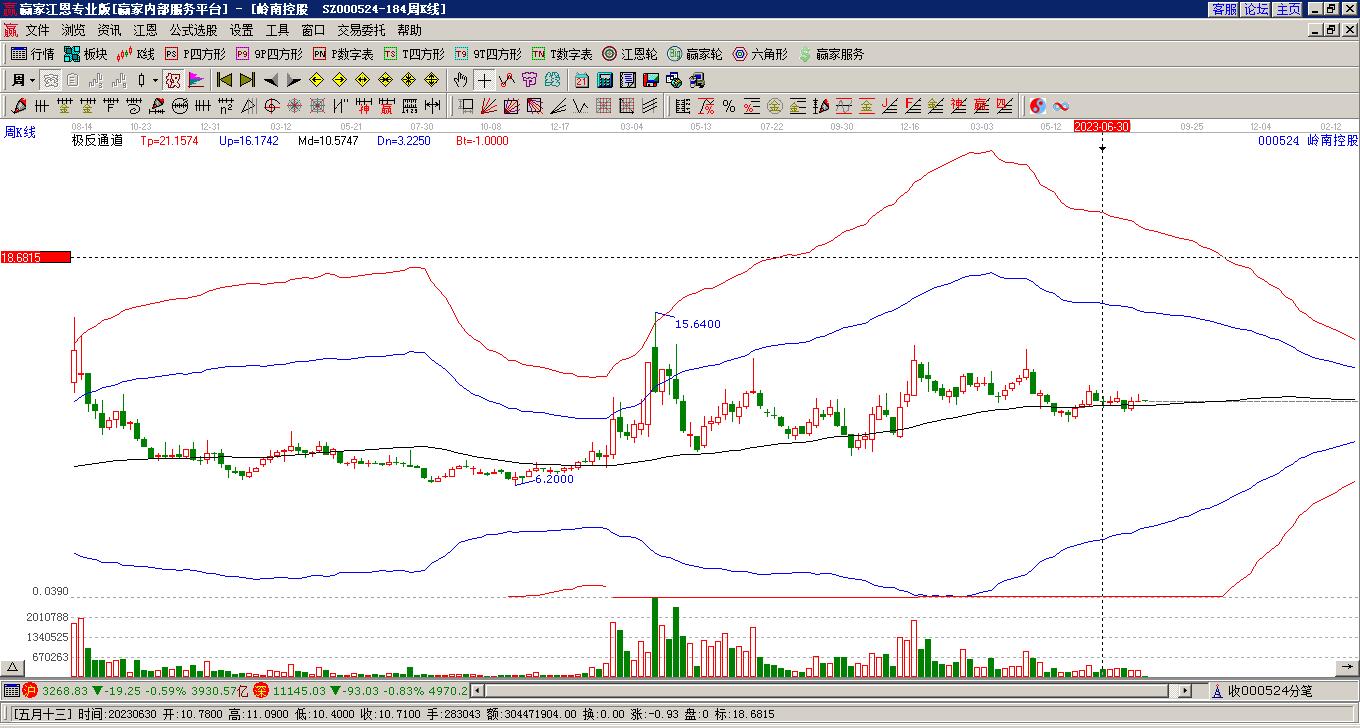The height and width of the screenshot is (728, 1360).
Task: Click the red 18.6815 price axis marker
Action: coord(36,257)
